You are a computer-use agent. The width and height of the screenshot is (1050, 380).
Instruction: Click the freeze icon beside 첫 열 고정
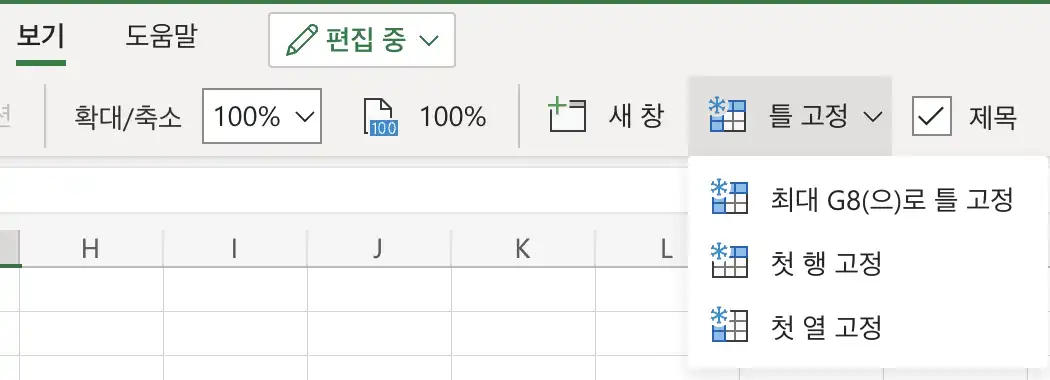pyautogui.click(x=729, y=325)
